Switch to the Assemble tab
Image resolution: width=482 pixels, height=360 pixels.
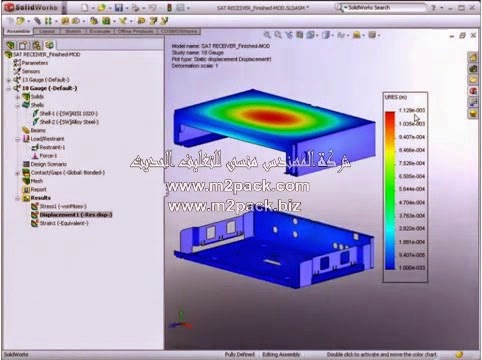click(18, 31)
